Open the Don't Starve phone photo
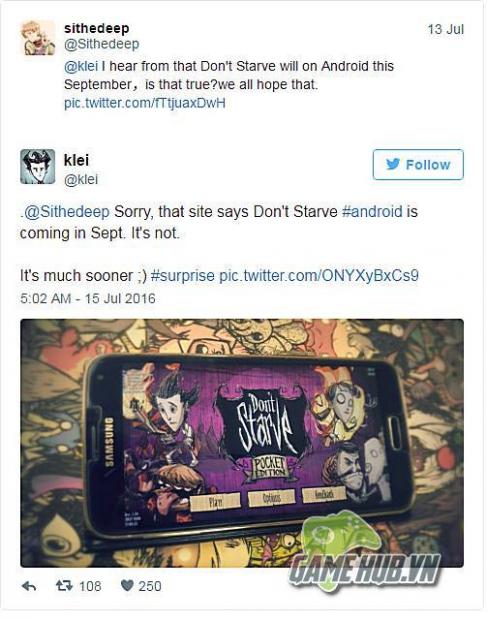 242,443
